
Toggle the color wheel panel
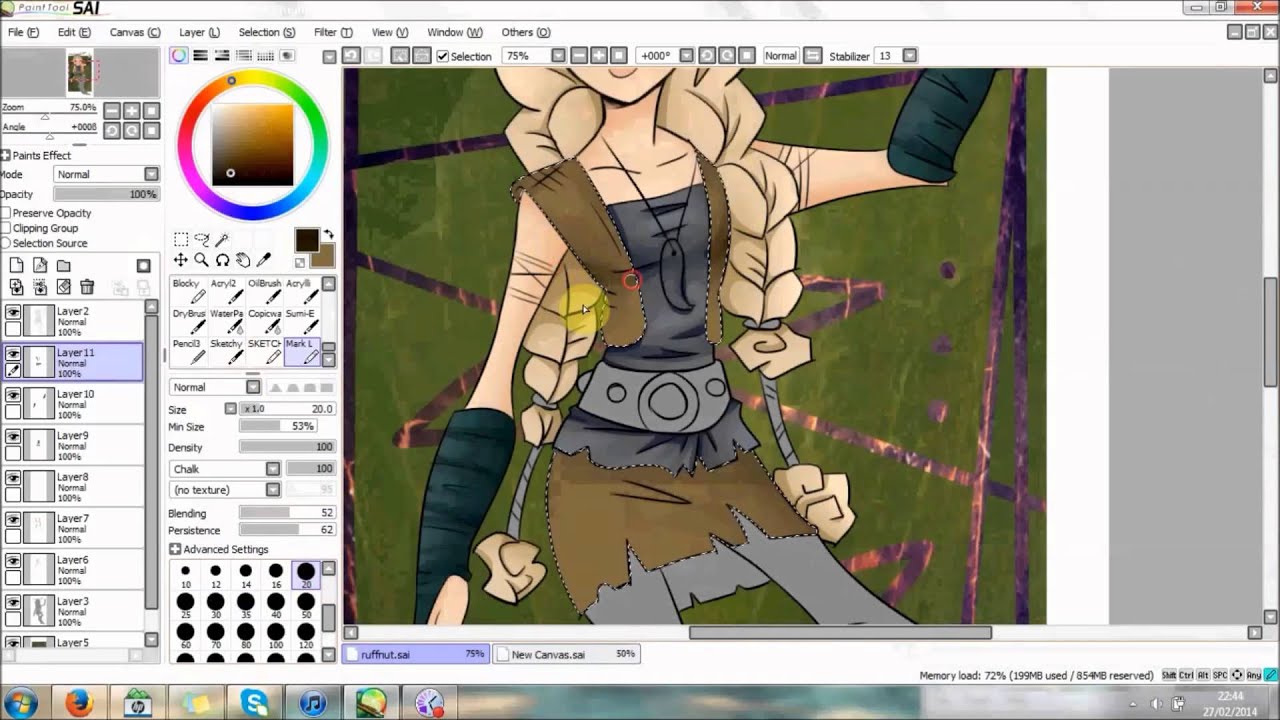coord(178,56)
